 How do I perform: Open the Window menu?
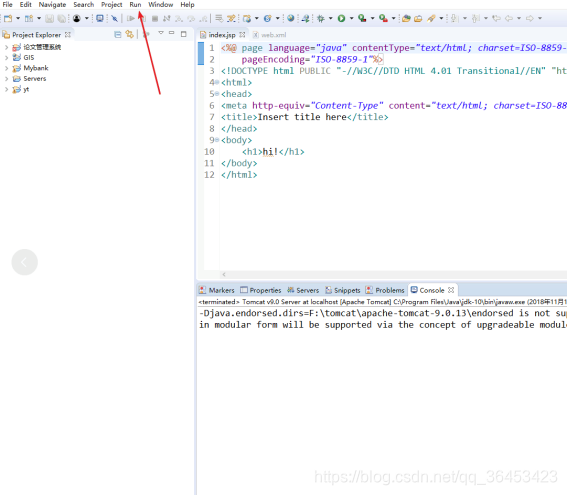coord(161,5)
